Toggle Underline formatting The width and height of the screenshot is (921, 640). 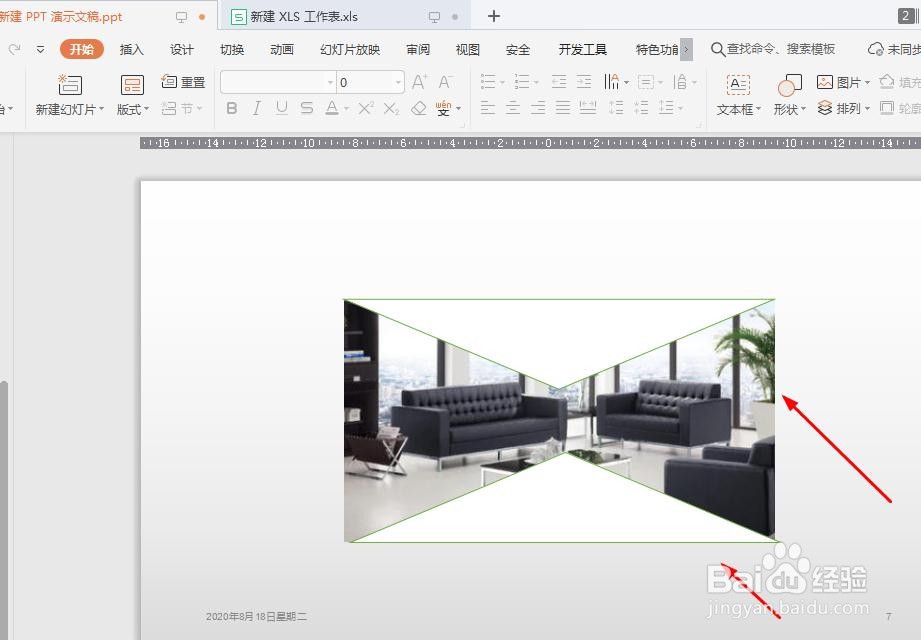tap(281, 109)
